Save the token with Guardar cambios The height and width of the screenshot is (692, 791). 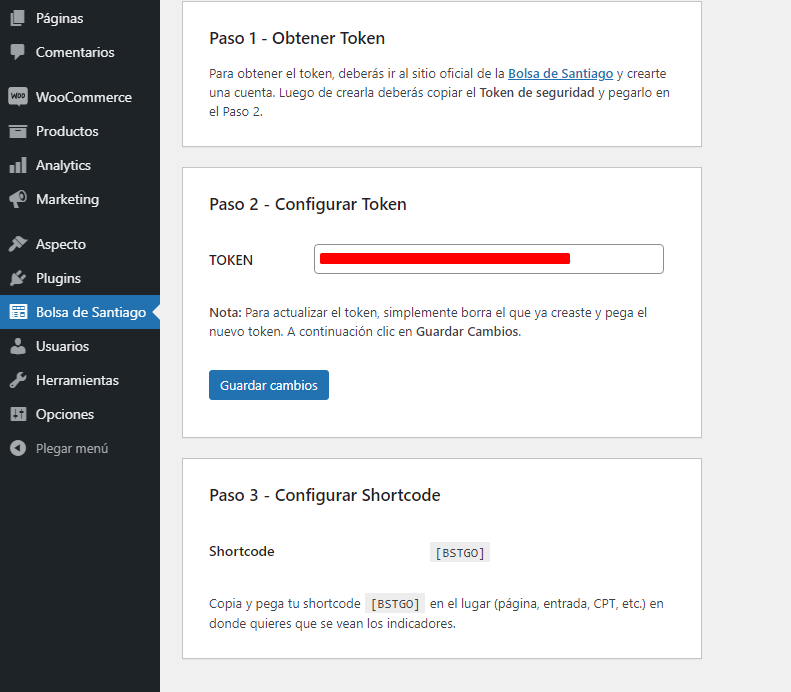(x=269, y=385)
